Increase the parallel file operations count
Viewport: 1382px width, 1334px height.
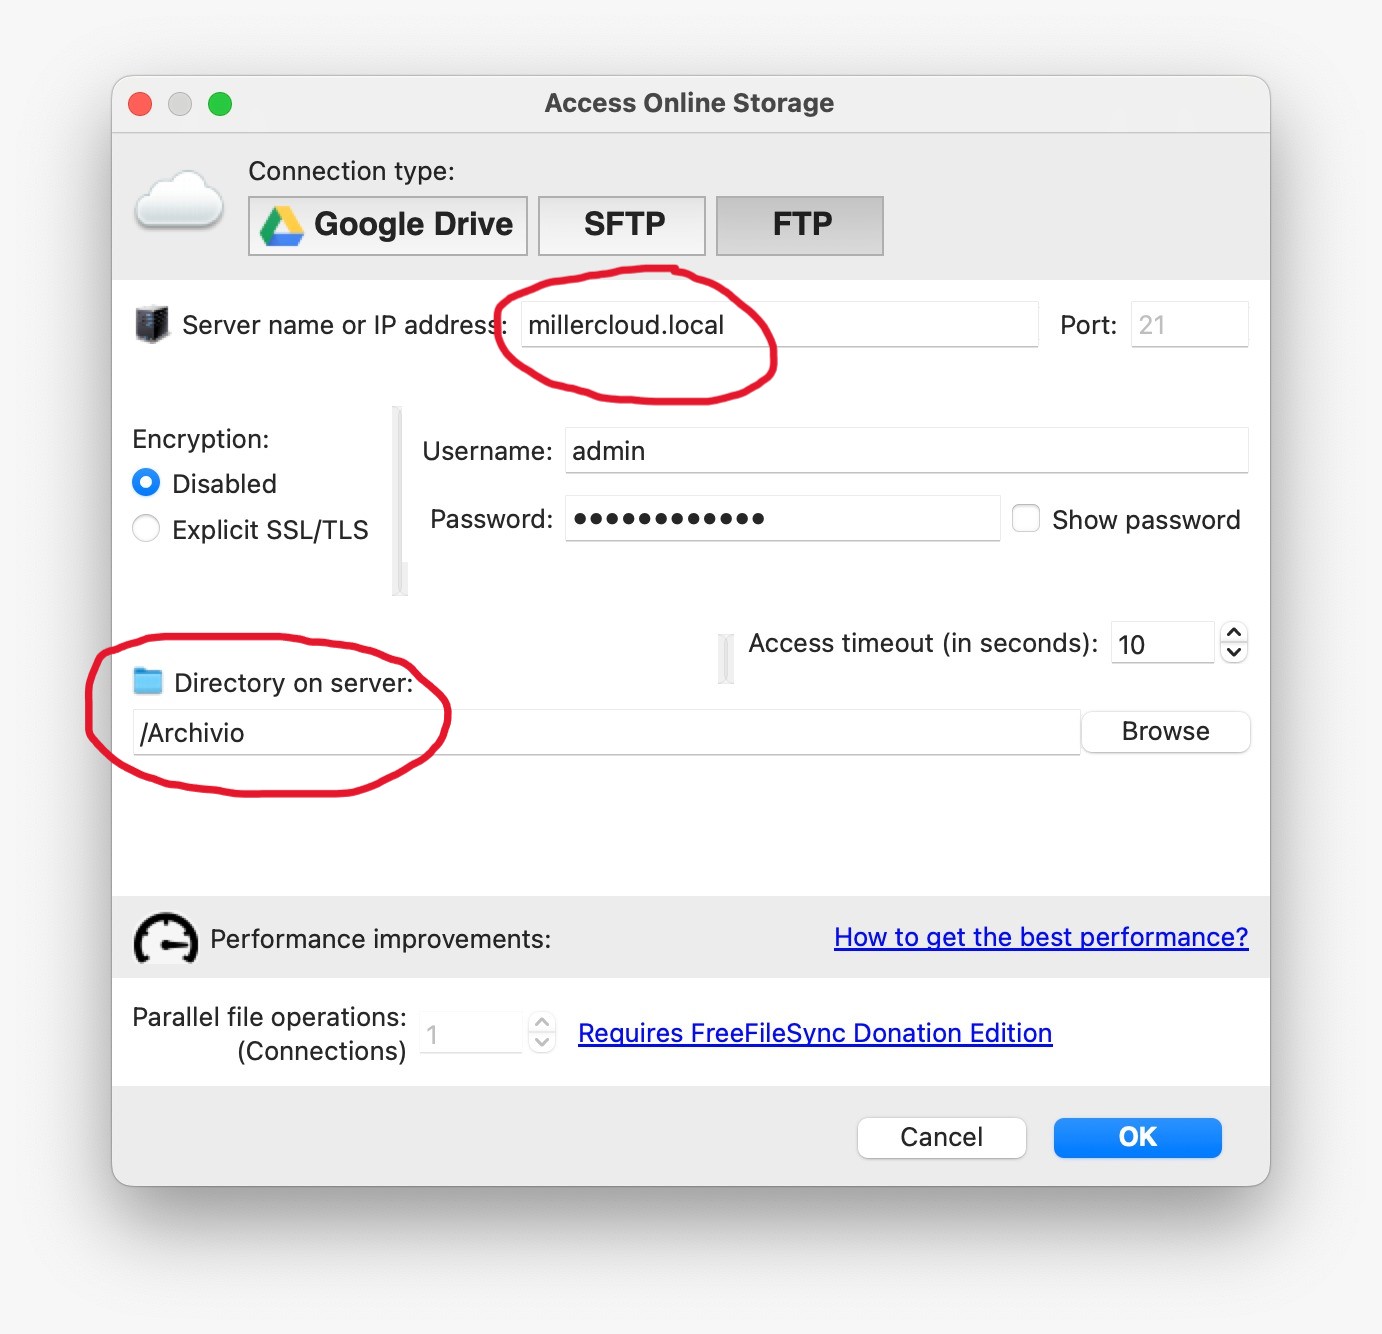tap(542, 1023)
